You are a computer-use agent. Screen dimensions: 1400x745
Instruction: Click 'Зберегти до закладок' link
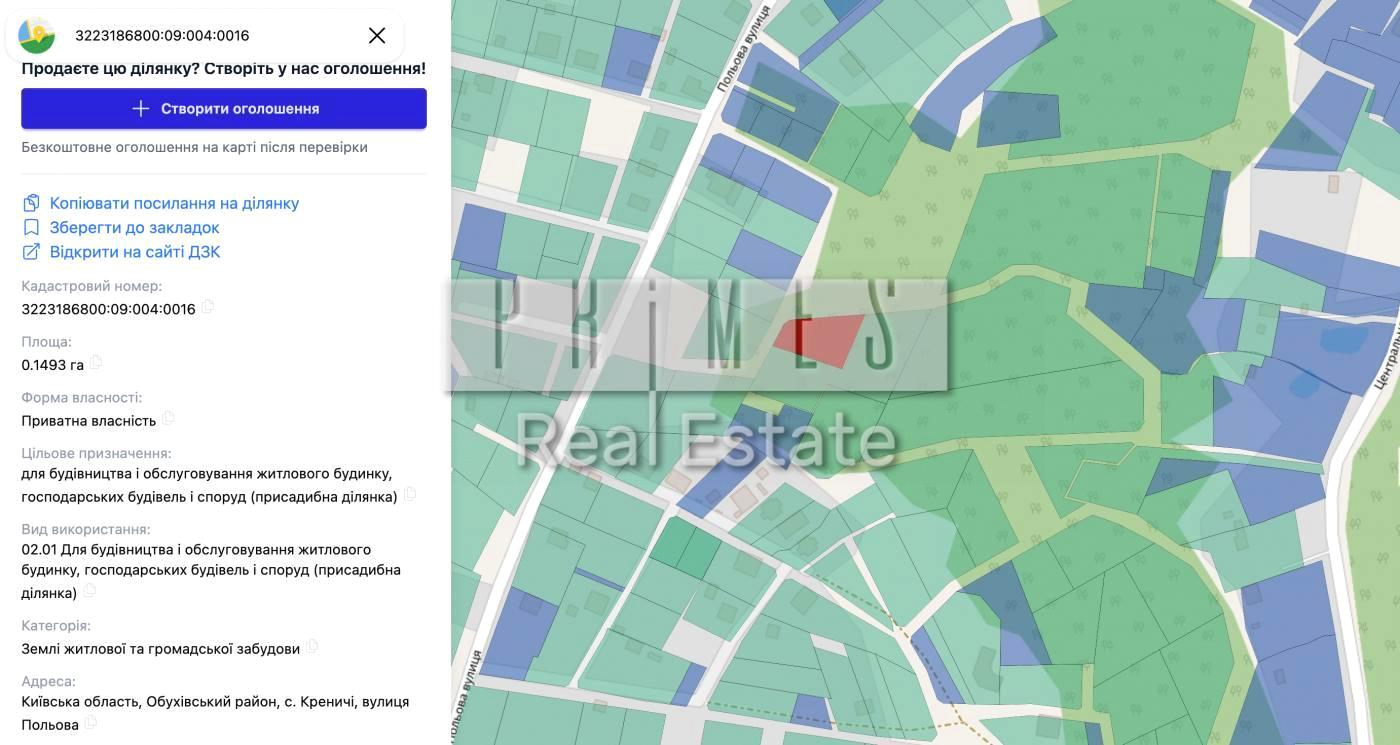coord(134,227)
